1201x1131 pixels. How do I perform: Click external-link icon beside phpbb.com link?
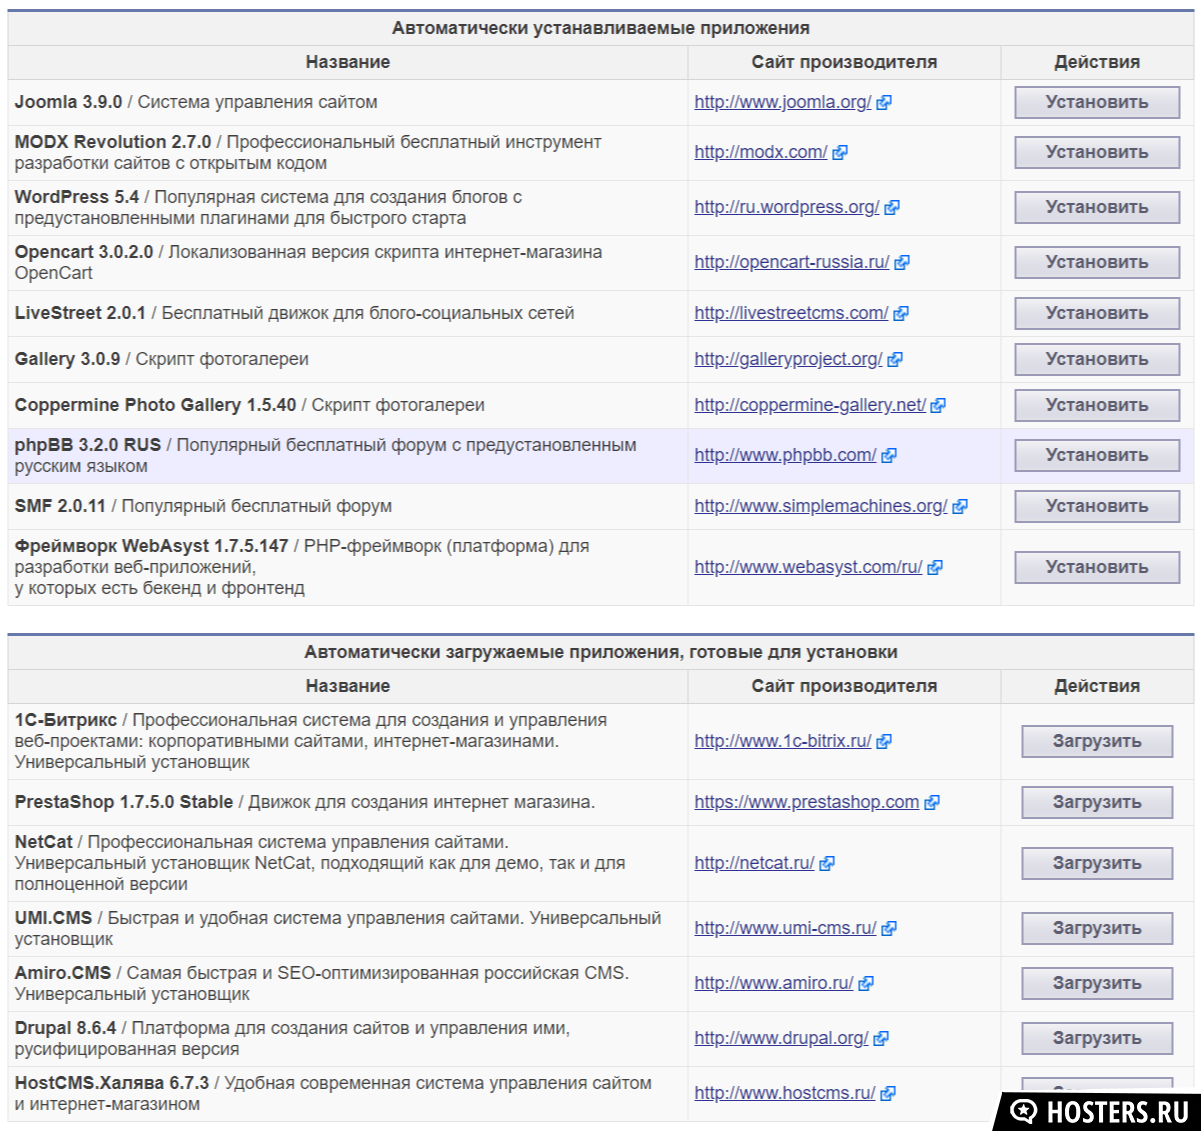(889, 456)
